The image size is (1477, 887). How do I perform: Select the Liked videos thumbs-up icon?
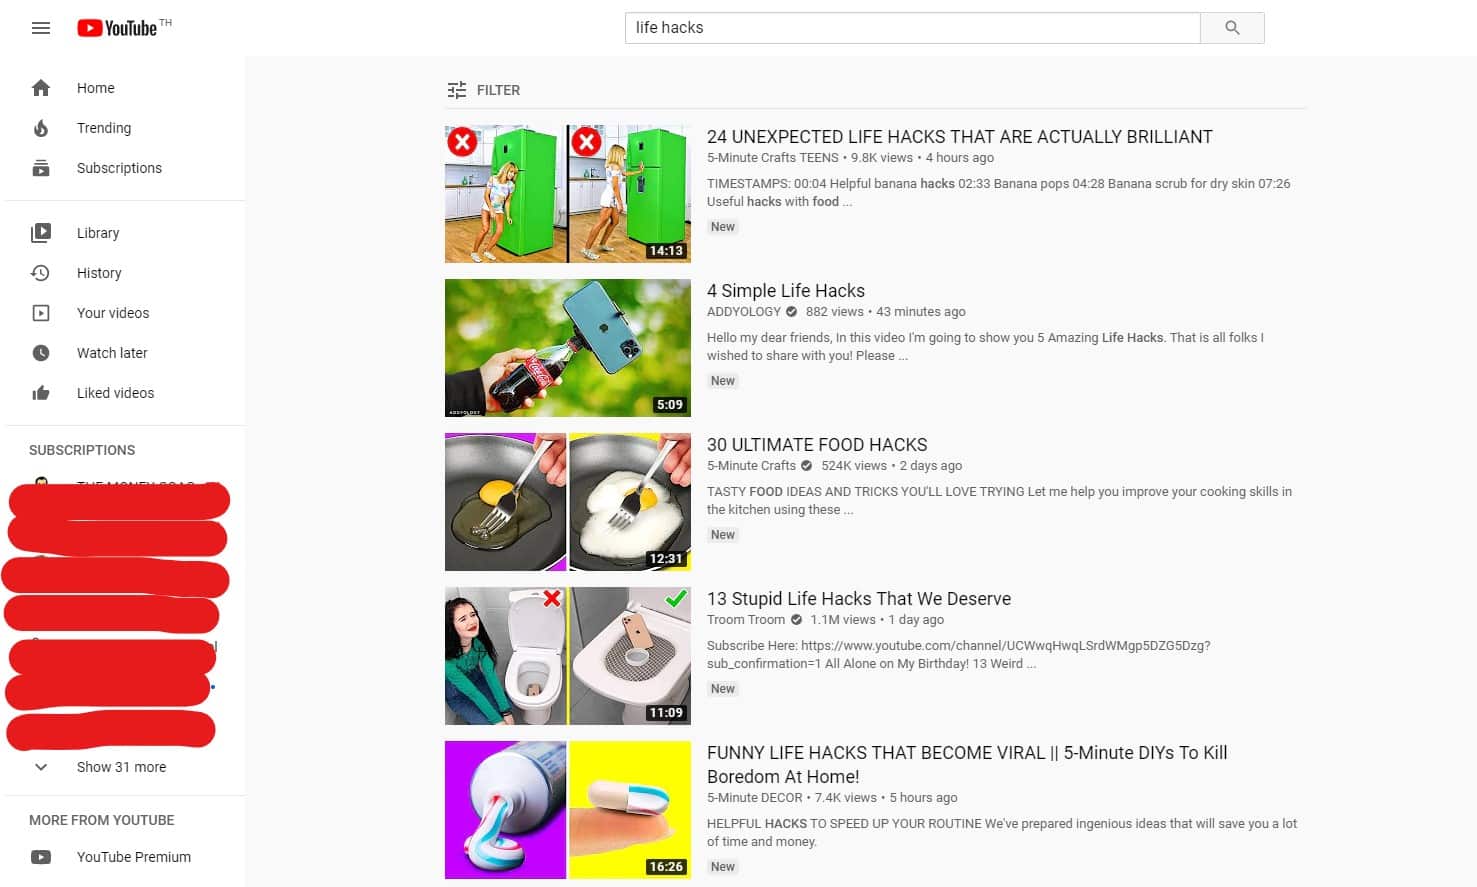point(41,393)
